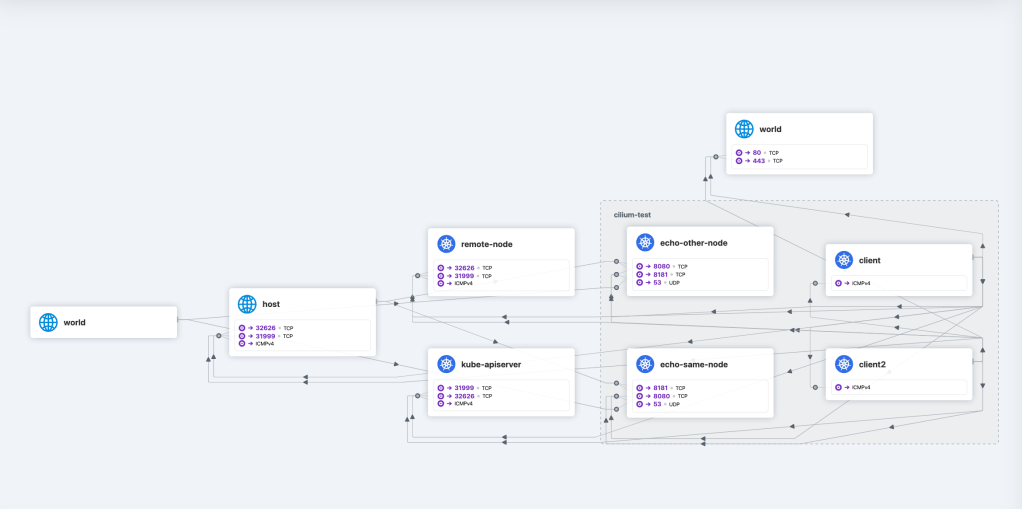Image resolution: width=1022 pixels, height=509 pixels.
Task: Click the Kubernetes icon on the client card
Action: pyautogui.click(x=844, y=260)
